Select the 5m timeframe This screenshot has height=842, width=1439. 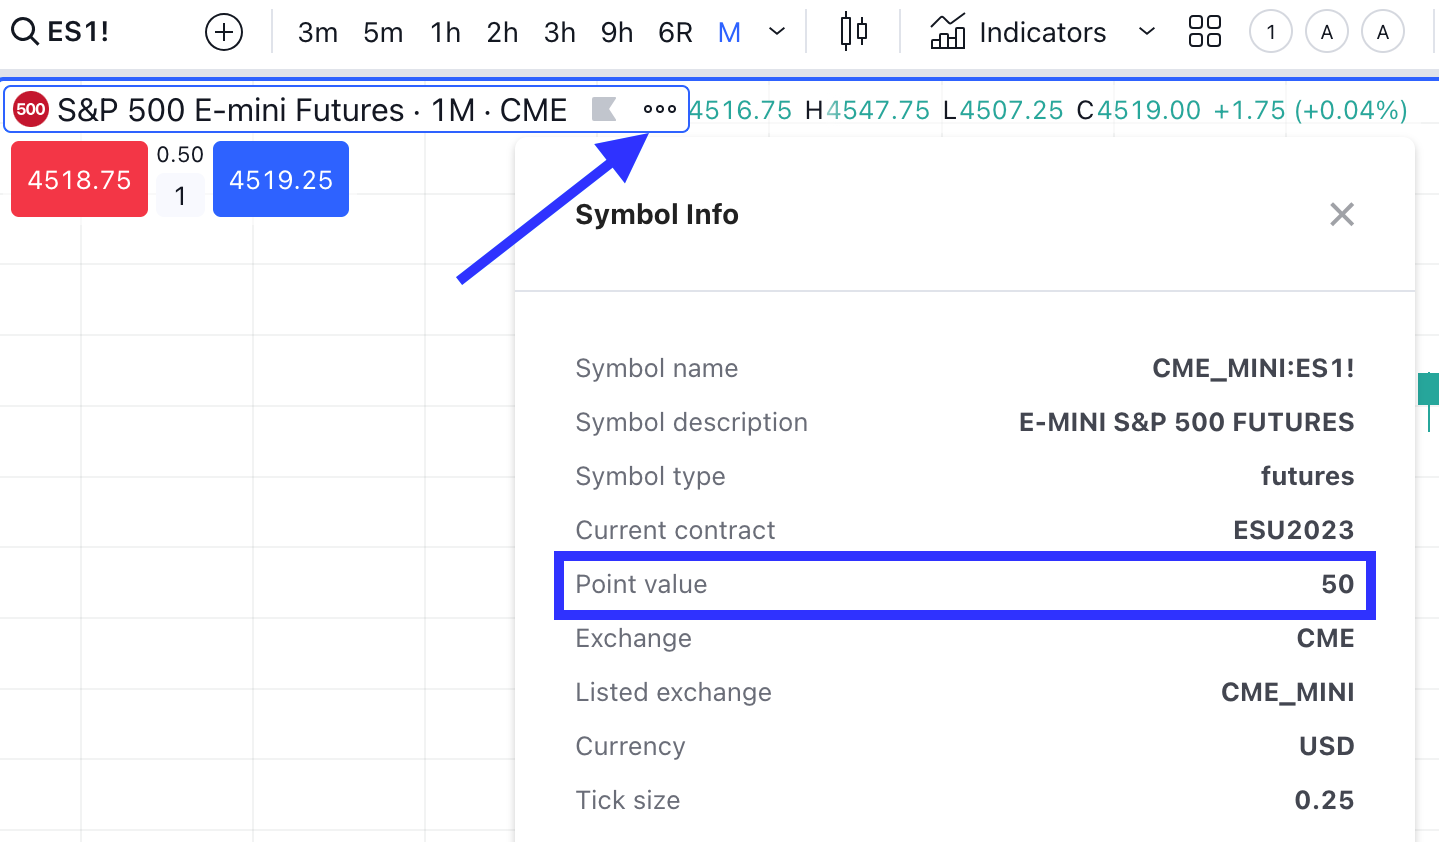(383, 33)
